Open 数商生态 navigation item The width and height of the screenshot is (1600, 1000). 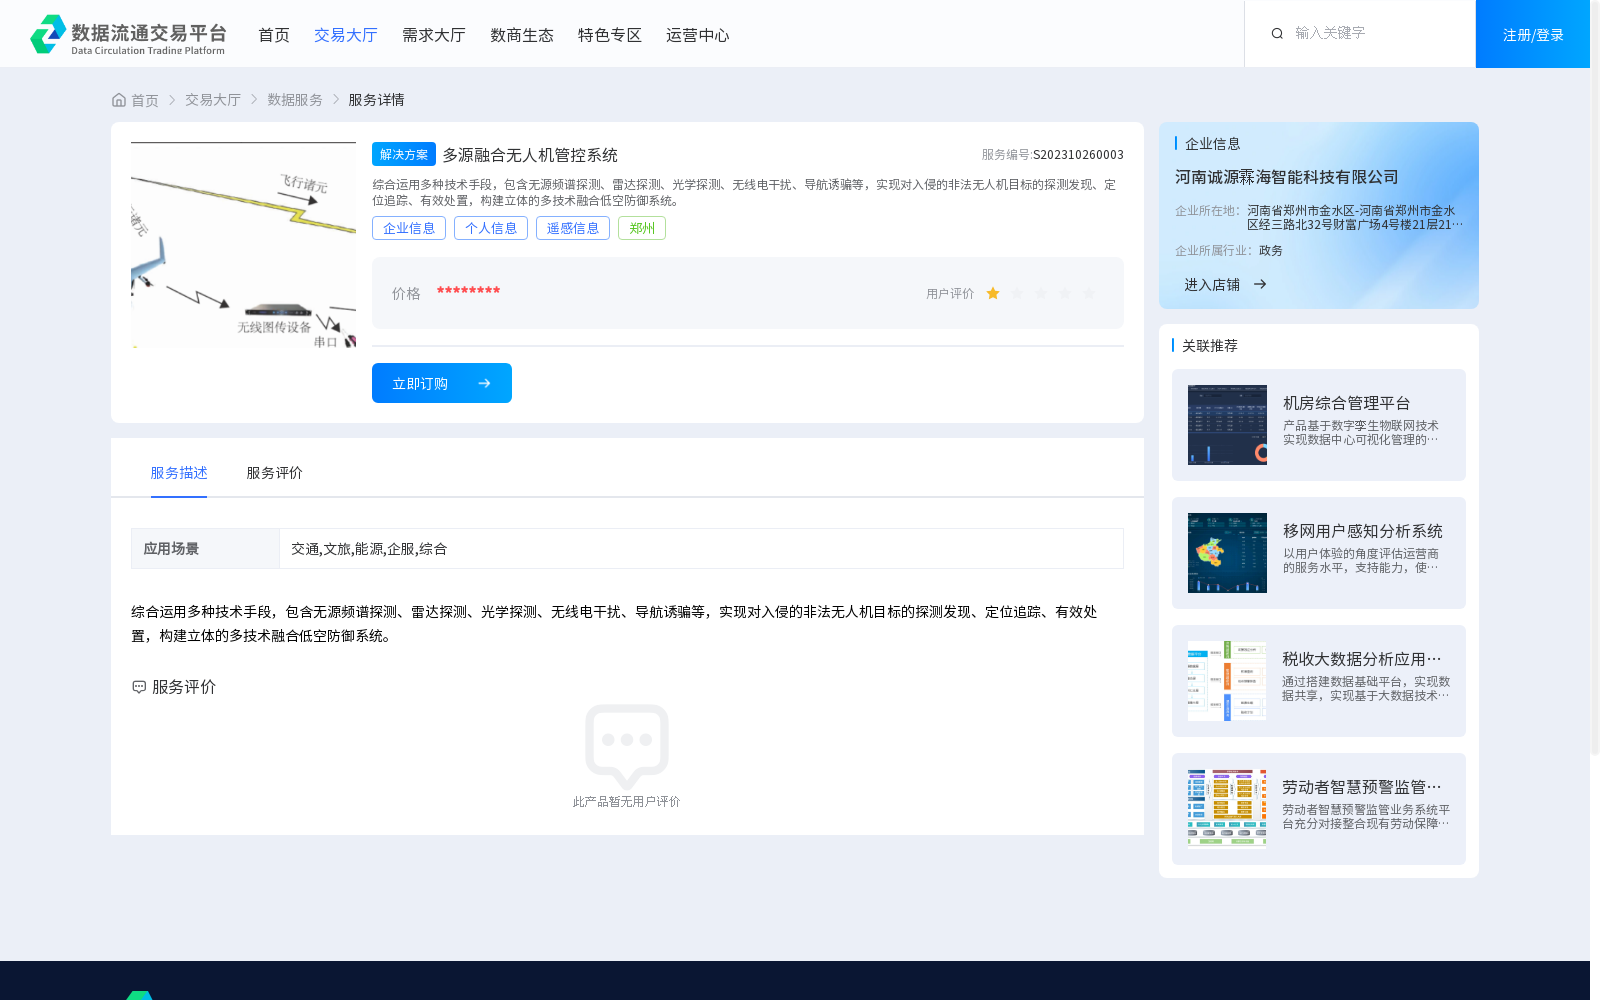(522, 35)
